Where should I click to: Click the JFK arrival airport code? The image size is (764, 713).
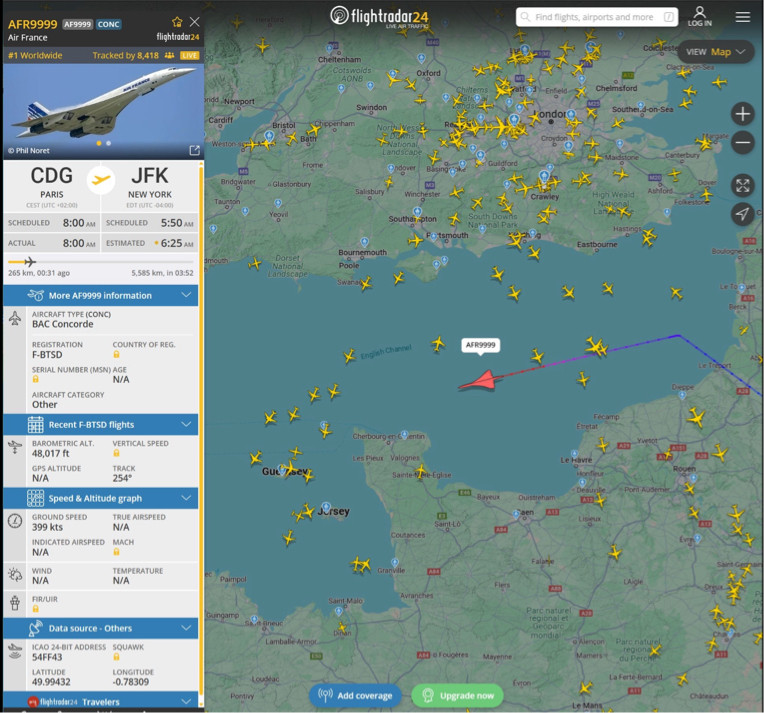[150, 175]
